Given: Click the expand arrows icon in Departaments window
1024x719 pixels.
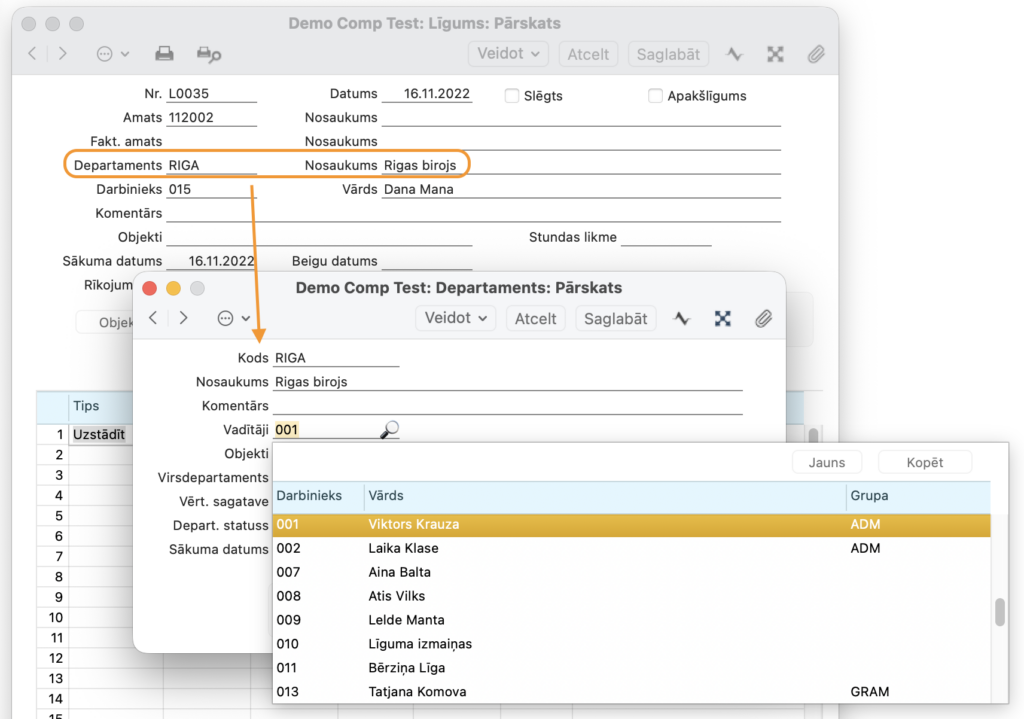Looking at the screenshot, I should pyautogui.click(x=723, y=318).
